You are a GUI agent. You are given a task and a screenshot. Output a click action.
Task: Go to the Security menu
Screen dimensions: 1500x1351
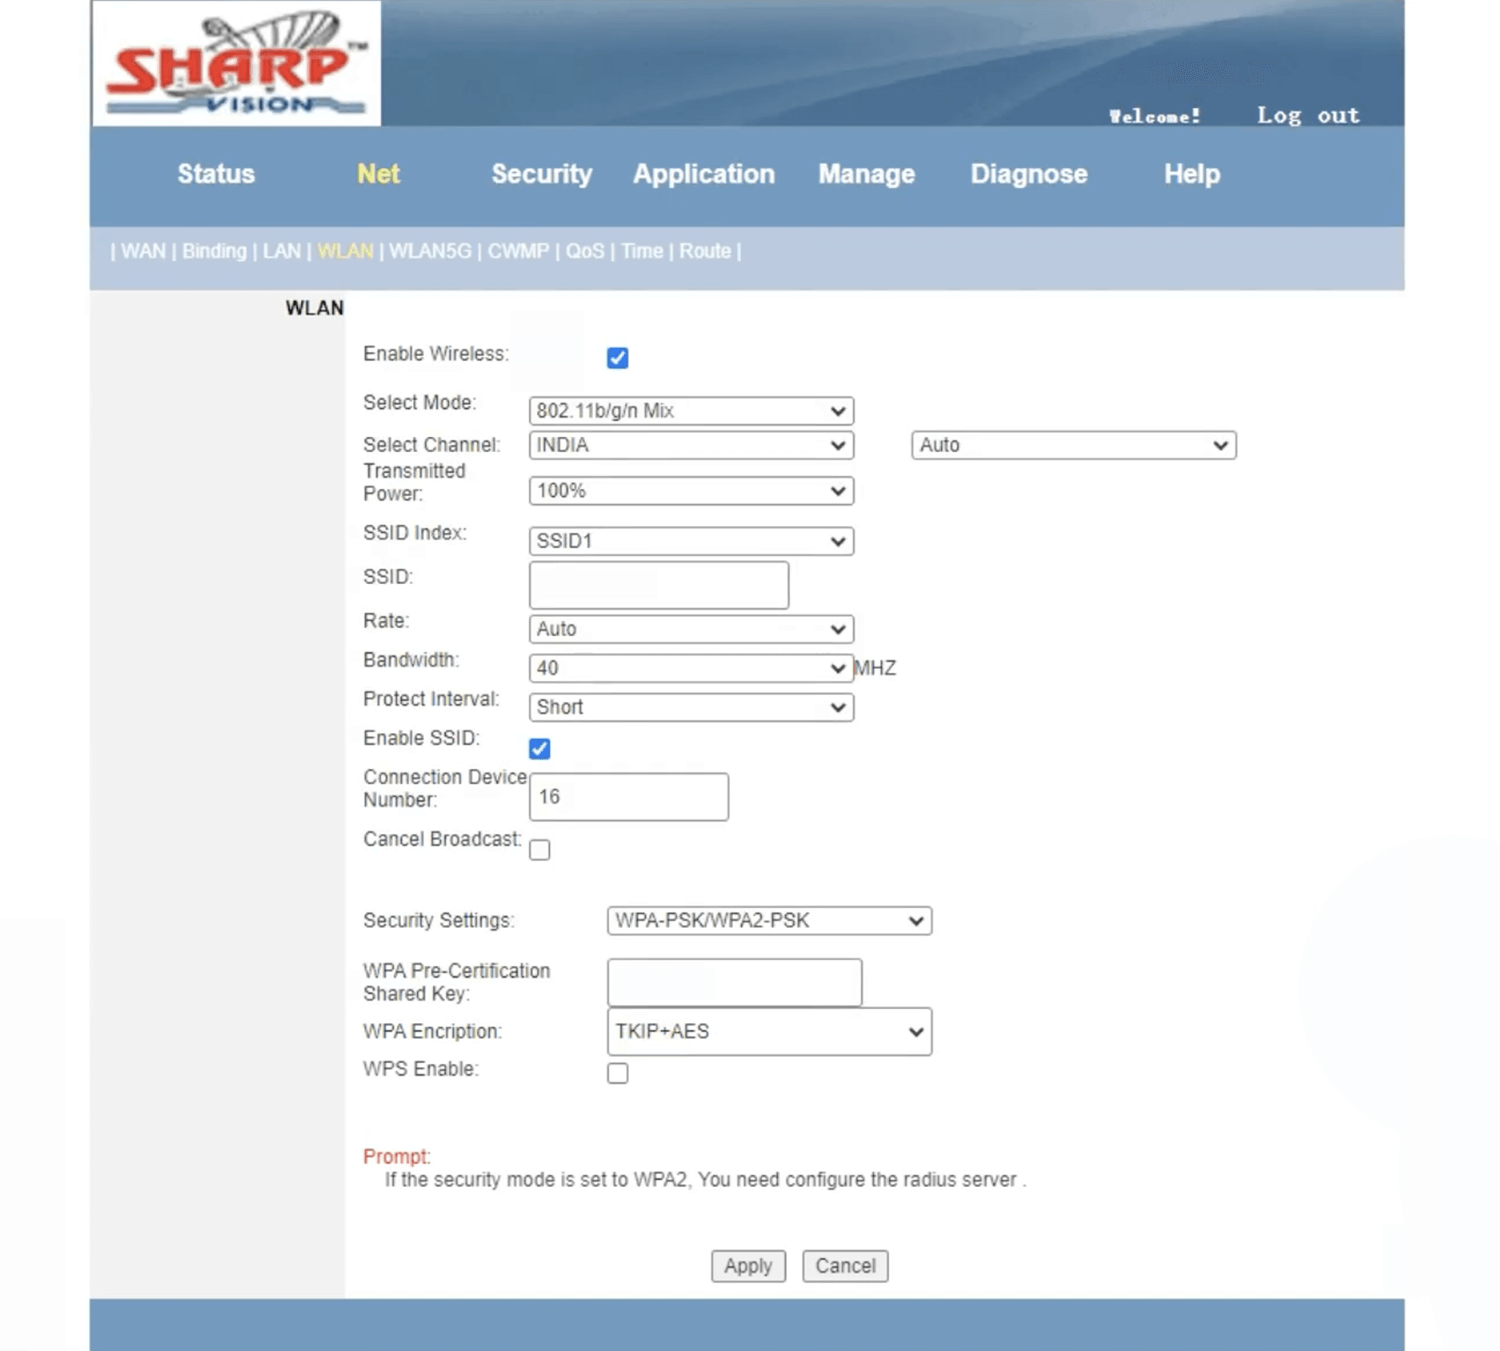click(541, 174)
